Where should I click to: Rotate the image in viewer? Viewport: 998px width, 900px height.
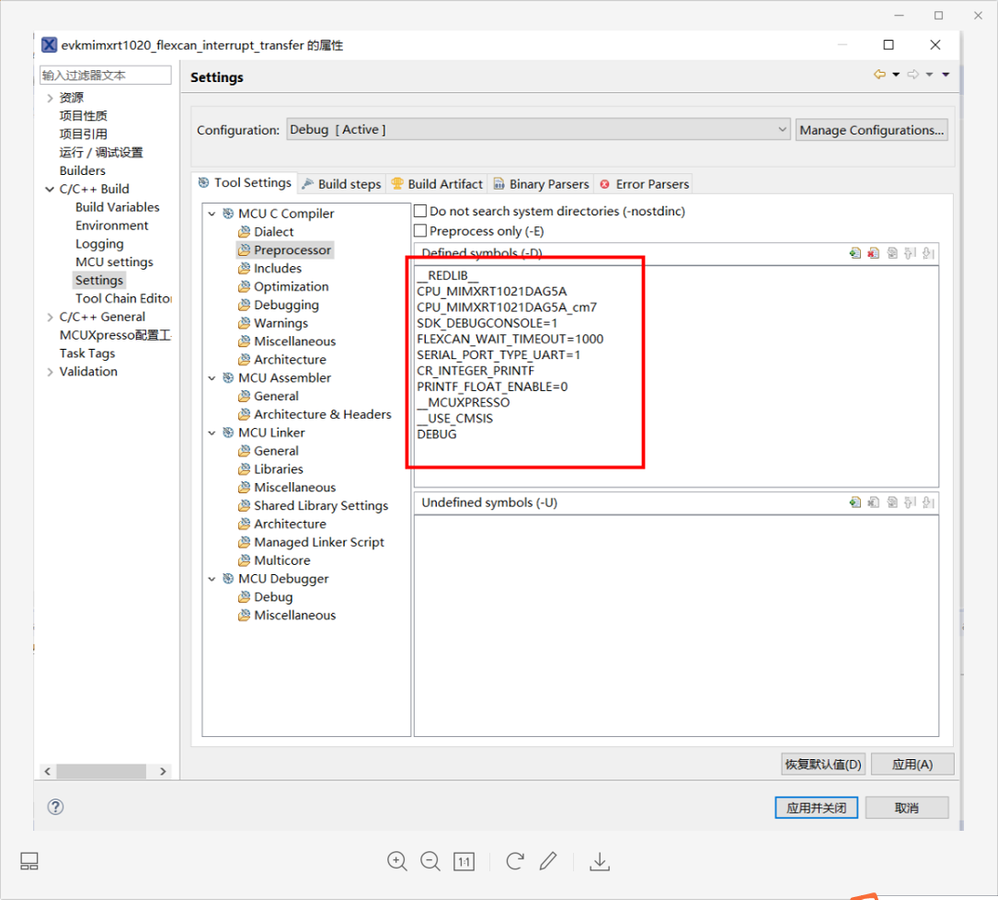point(515,862)
